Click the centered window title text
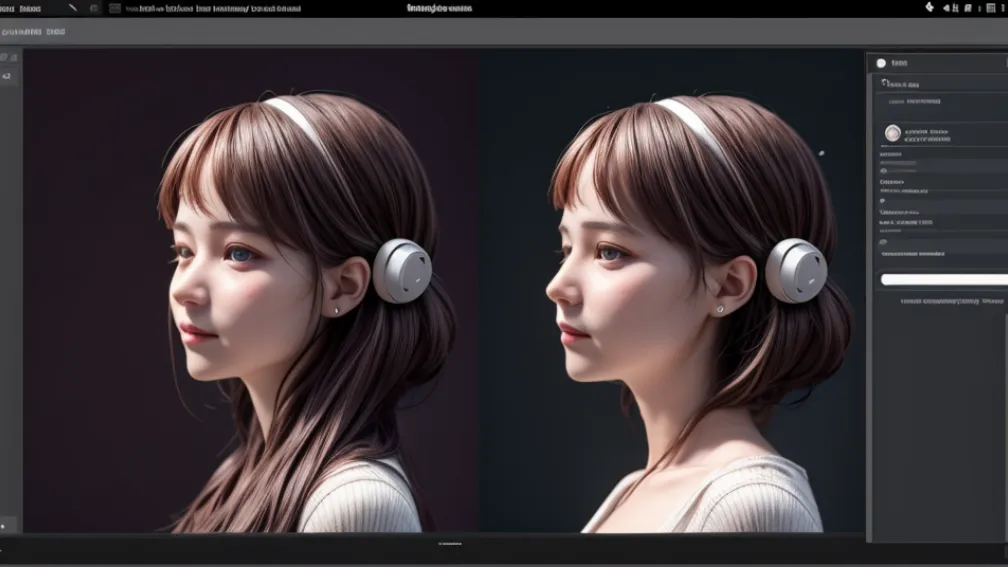The image size is (1008, 567). click(440, 8)
